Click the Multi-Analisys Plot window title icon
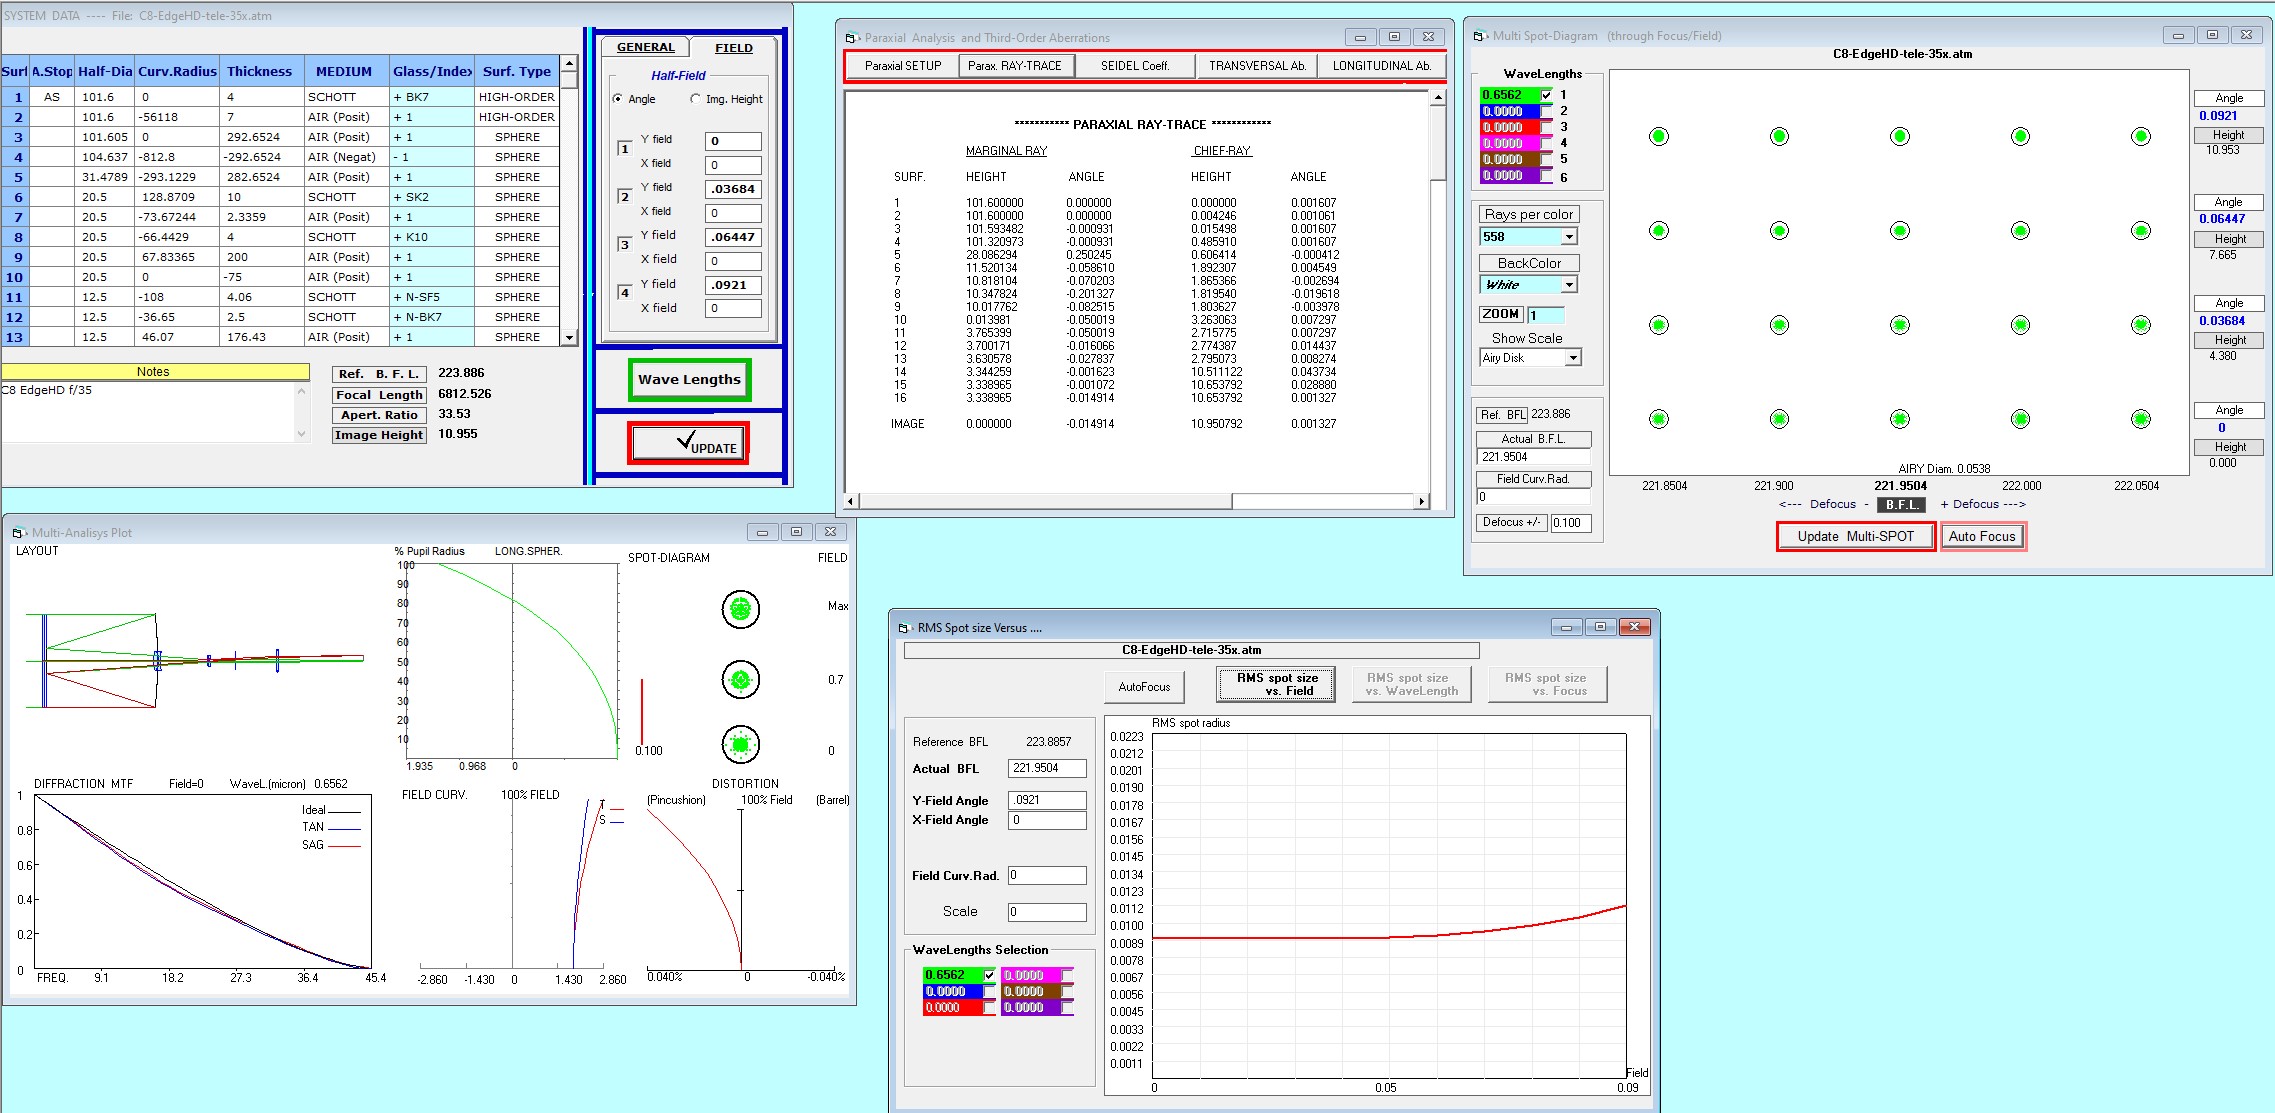2275x1113 pixels. pyautogui.click(x=19, y=533)
